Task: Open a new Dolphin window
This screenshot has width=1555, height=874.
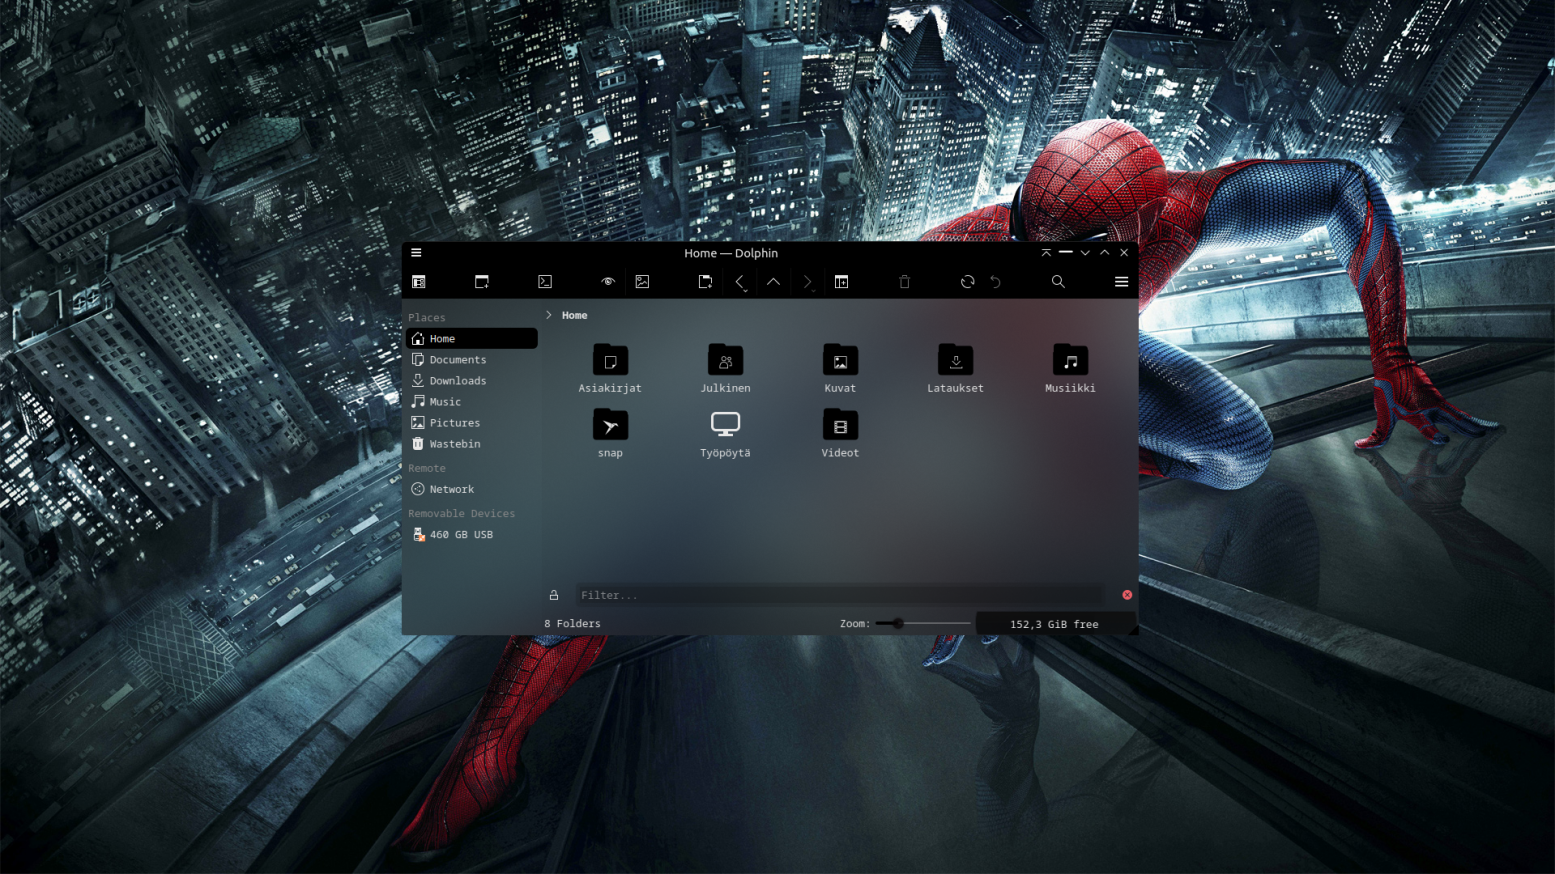Action: (x=482, y=282)
